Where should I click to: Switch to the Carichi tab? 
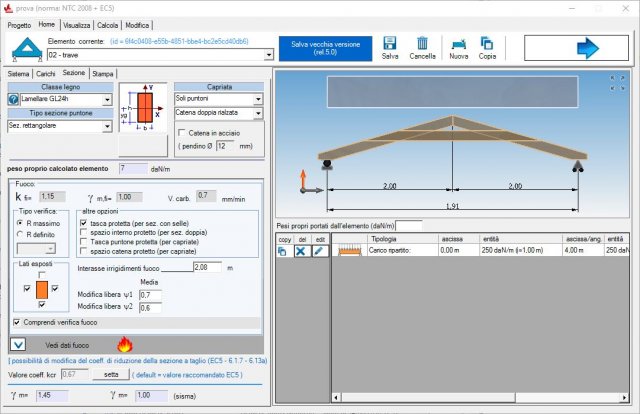click(45, 74)
